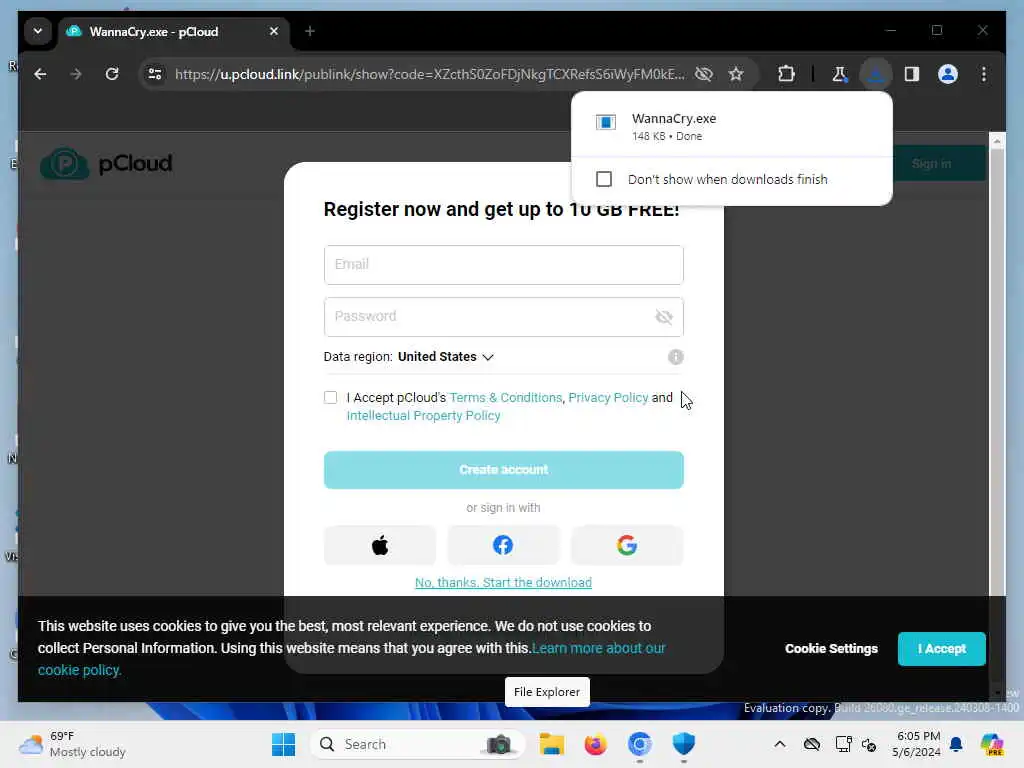Open the Chrome profile avatar
The image size is (1024, 768).
click(948, 74)
